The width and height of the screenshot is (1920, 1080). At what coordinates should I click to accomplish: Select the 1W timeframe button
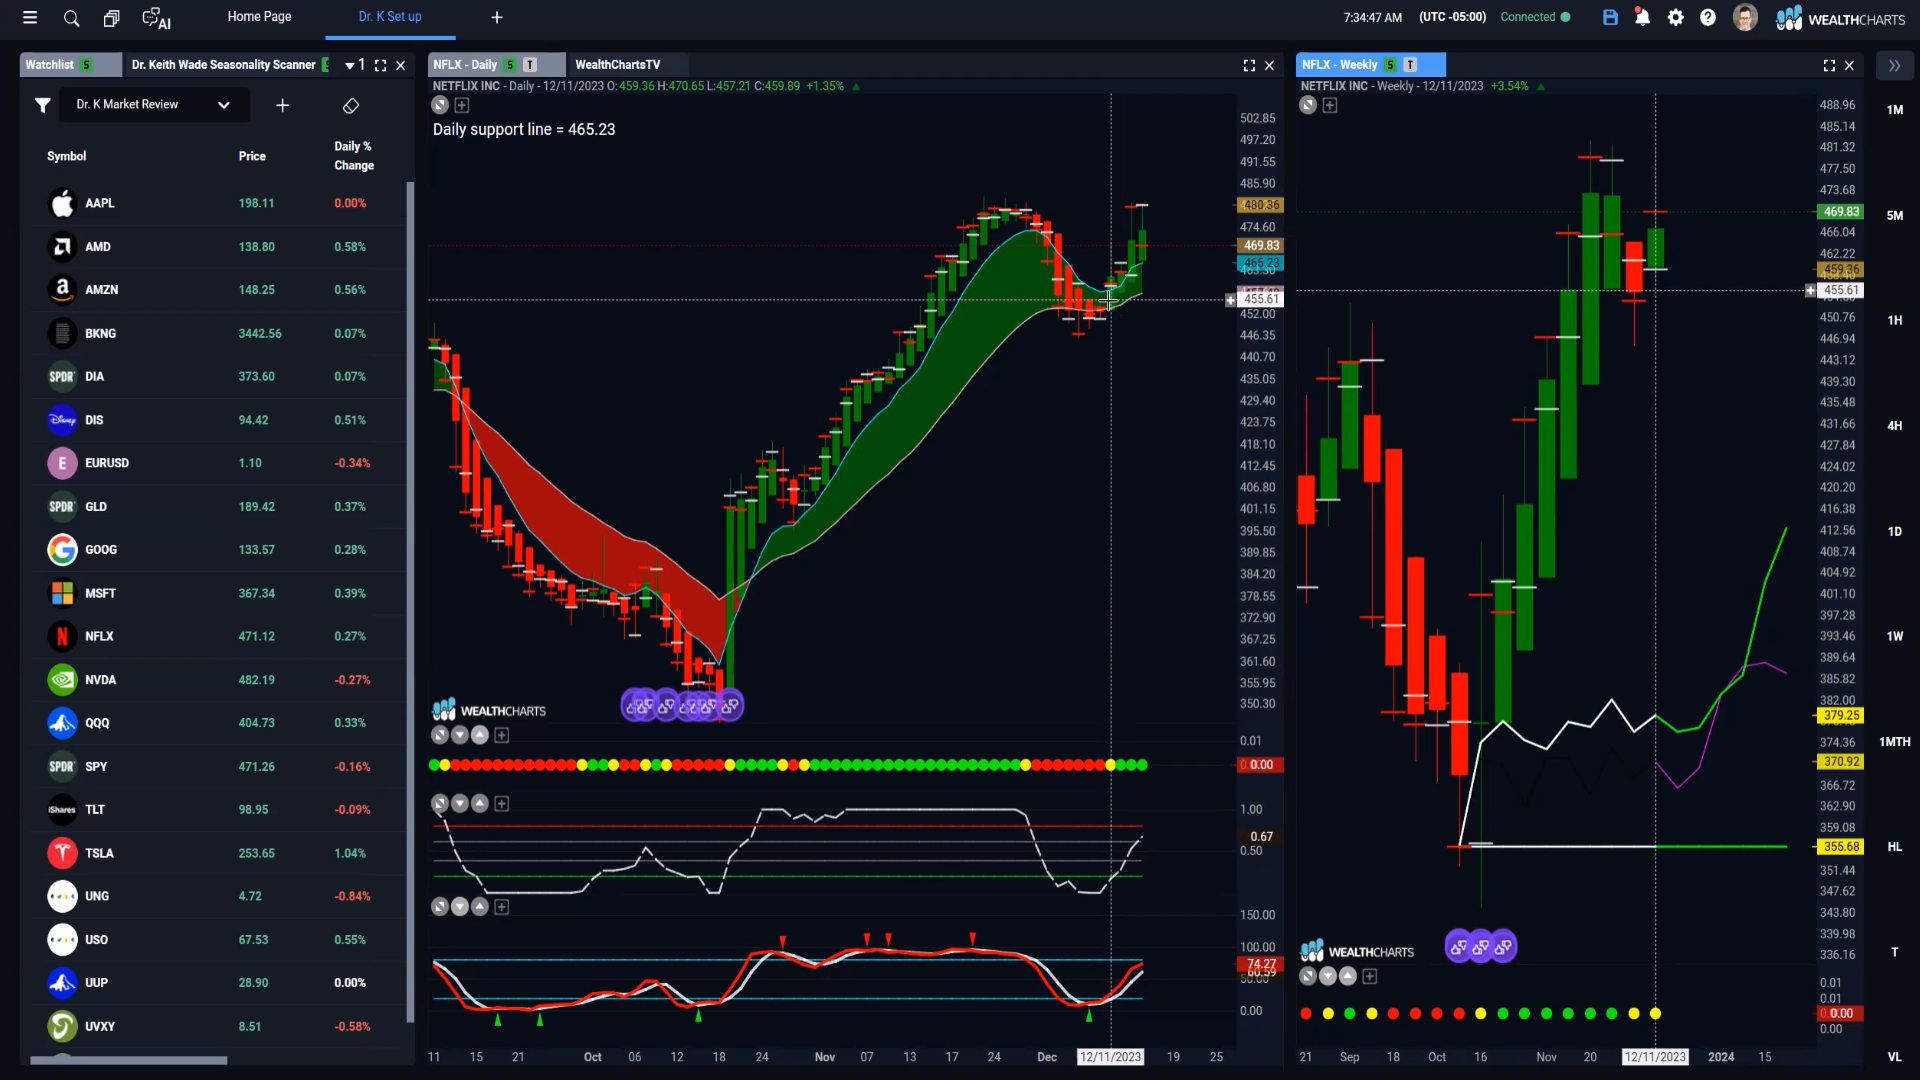pyautogui.click(x=1894, y=636)
